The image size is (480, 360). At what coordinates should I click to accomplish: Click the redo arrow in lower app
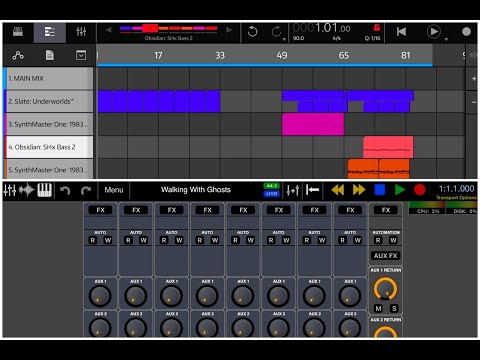click(86, 190)
